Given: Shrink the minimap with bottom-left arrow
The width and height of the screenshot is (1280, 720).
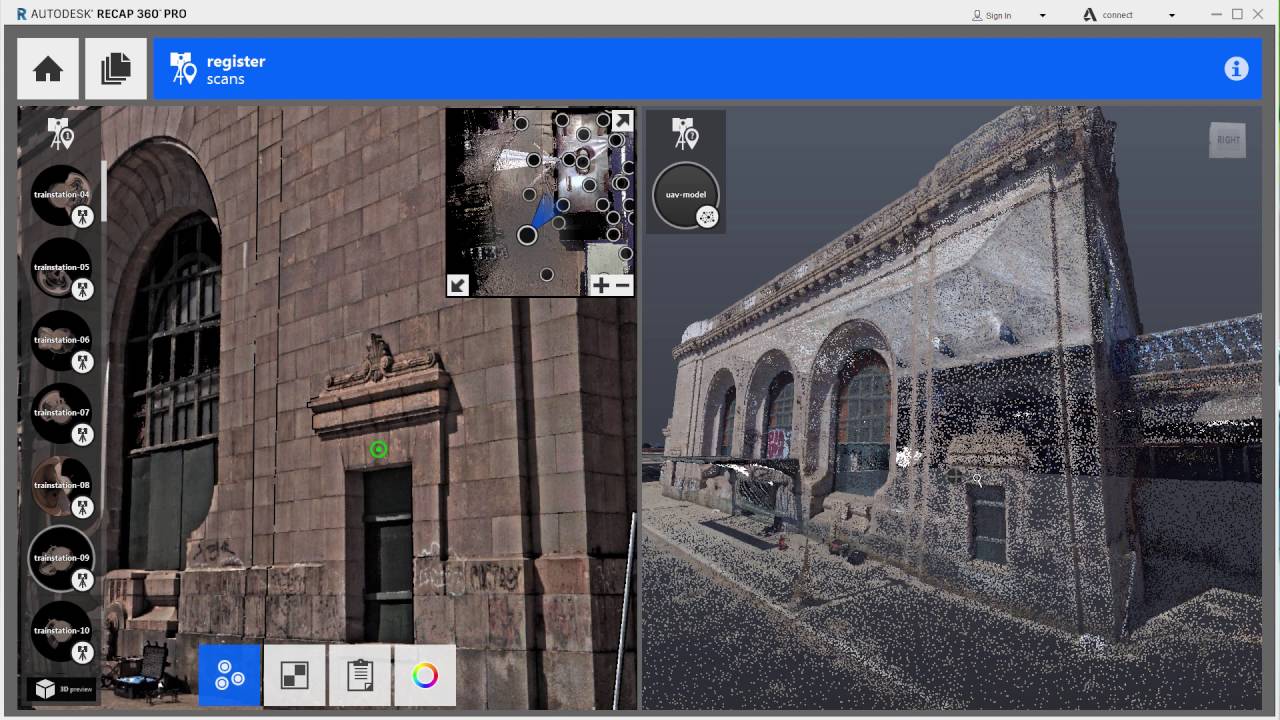Looking at the screenshot, I should coord(458,285).
